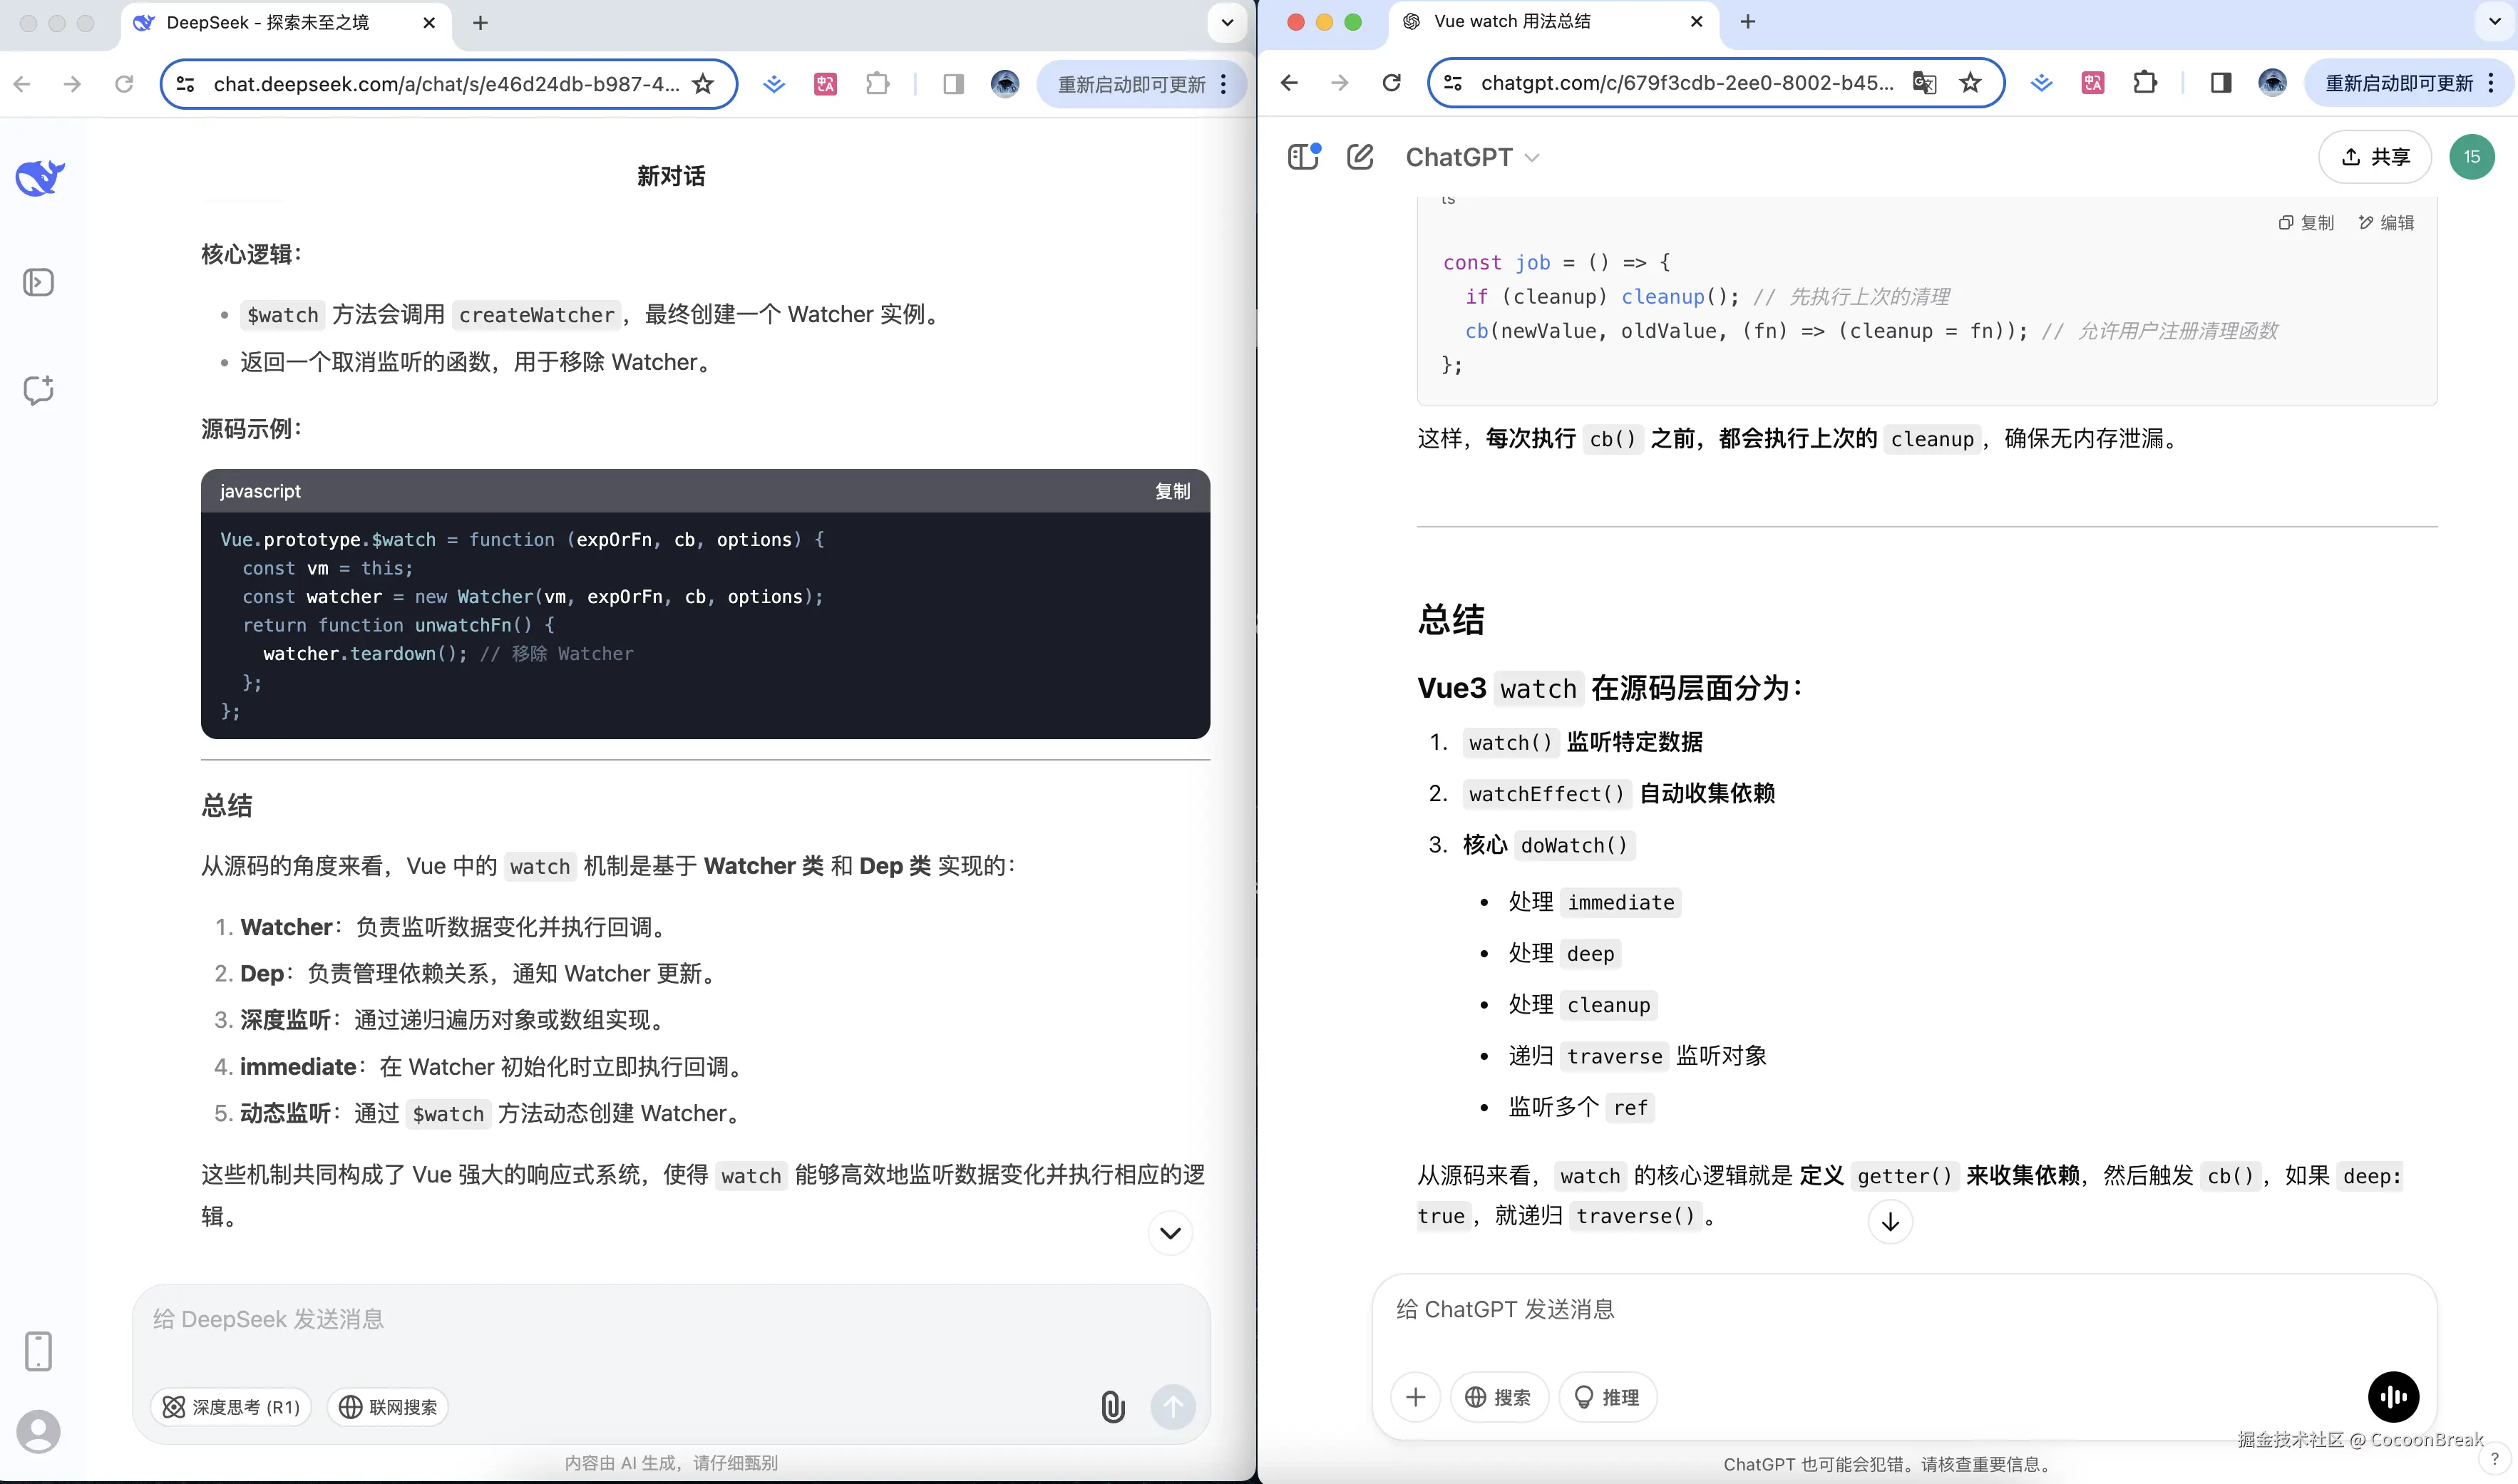This screenshot has width=2518, height=1484.
Task: Click ChatGPT new chat pencil icon
Action: 1360,157
